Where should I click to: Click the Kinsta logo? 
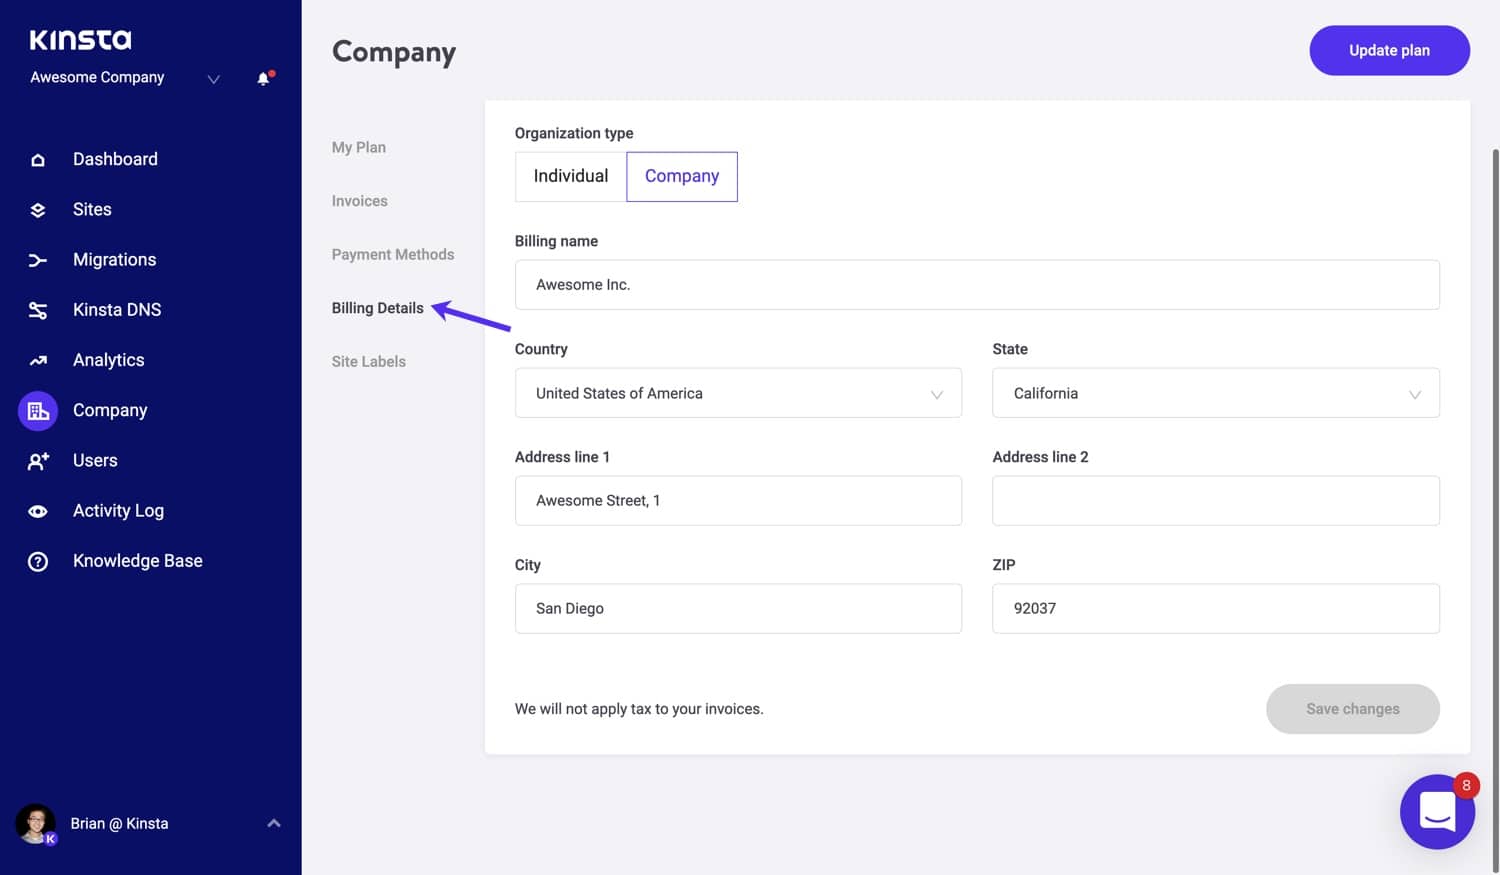pos(81,40)
